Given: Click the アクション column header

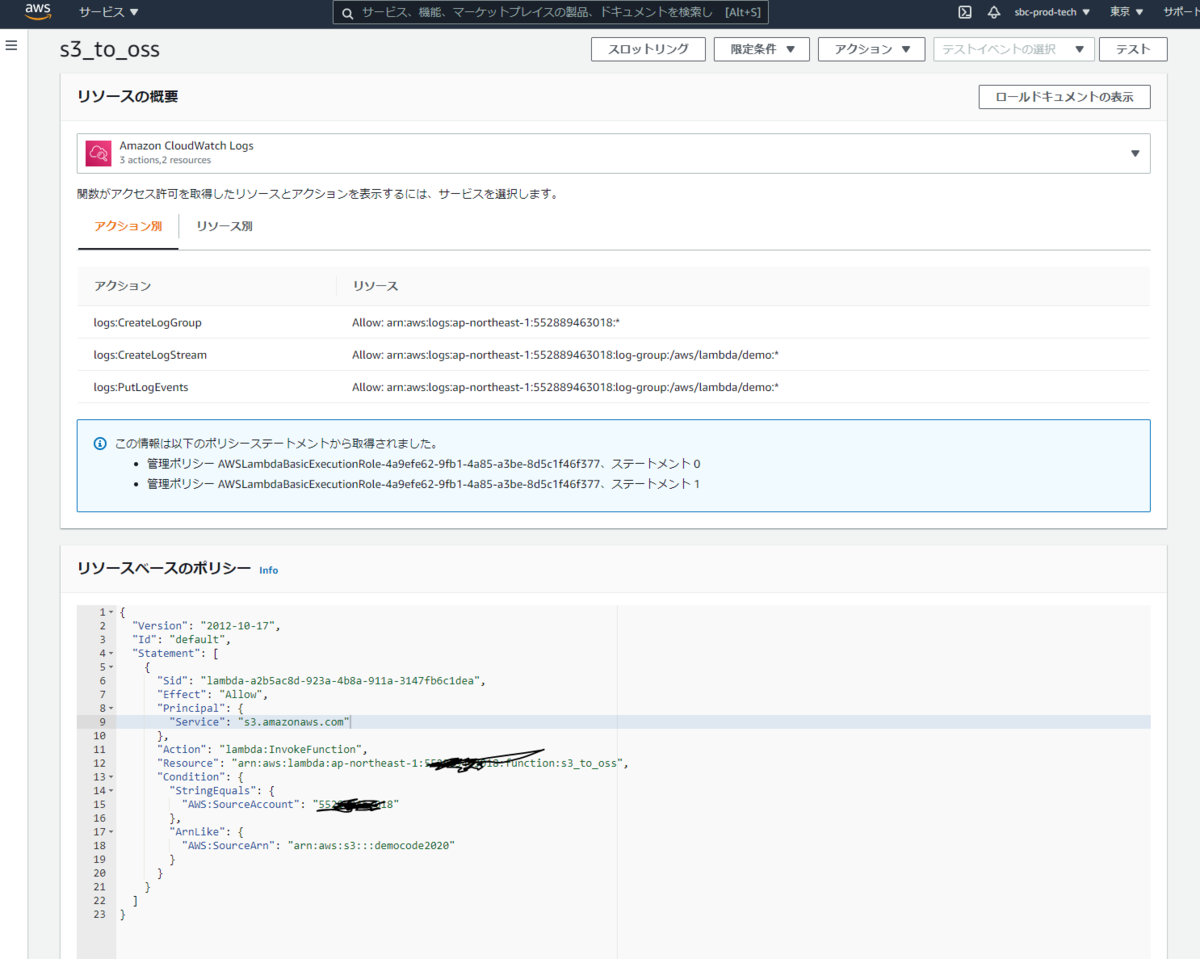Looking at the screenshot, I should (x=122, y=286).
